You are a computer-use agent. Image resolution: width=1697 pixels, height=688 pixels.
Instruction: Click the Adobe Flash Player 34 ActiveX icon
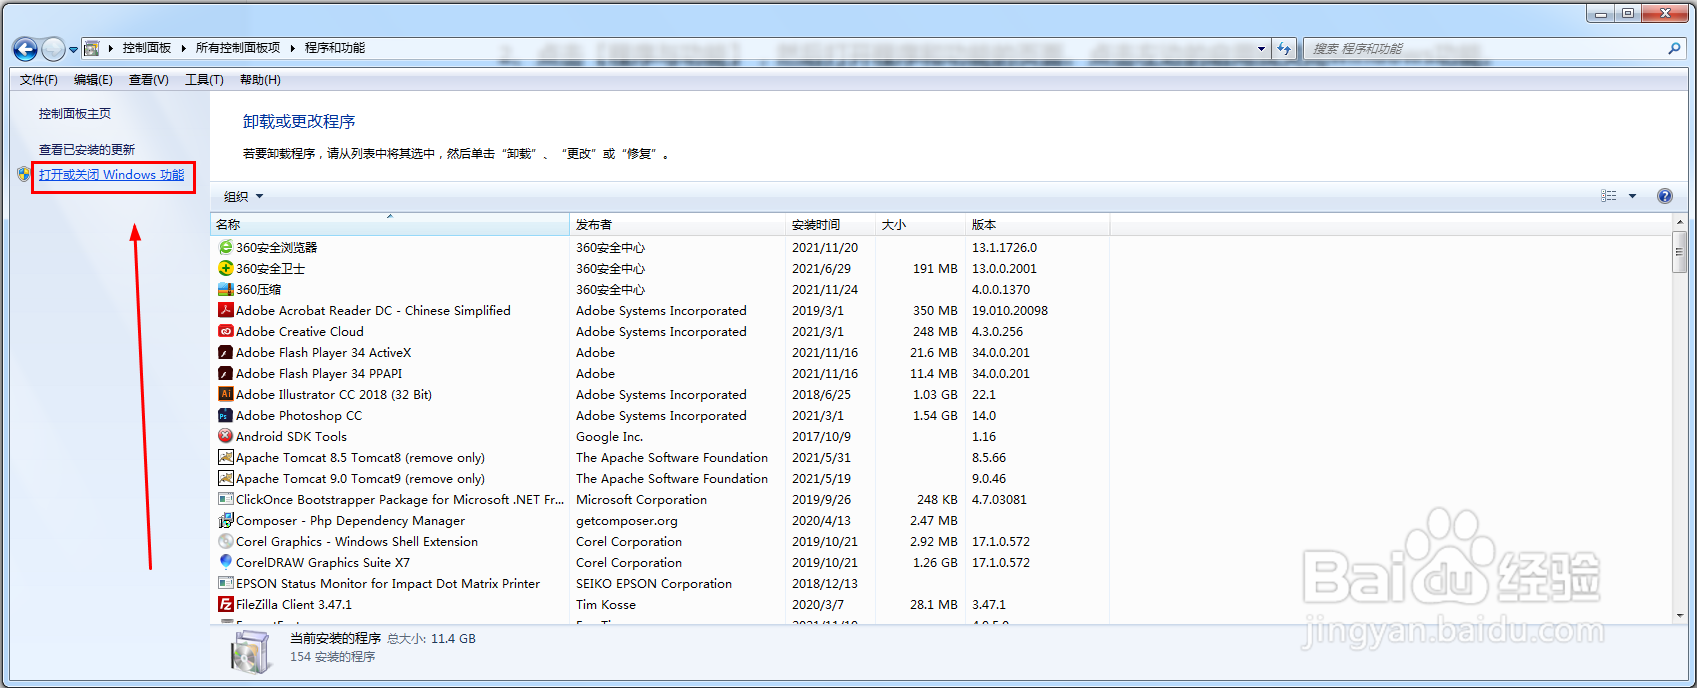tap(226, 352)
